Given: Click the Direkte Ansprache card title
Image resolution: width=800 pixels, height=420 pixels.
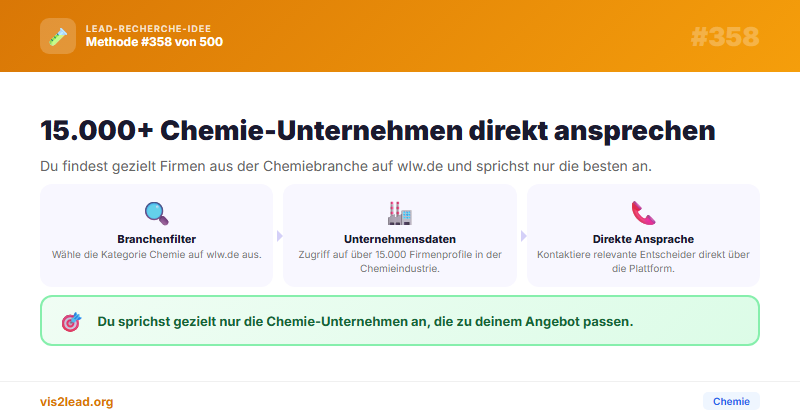Looking at the screenshot, I should (x=643, y=239).
